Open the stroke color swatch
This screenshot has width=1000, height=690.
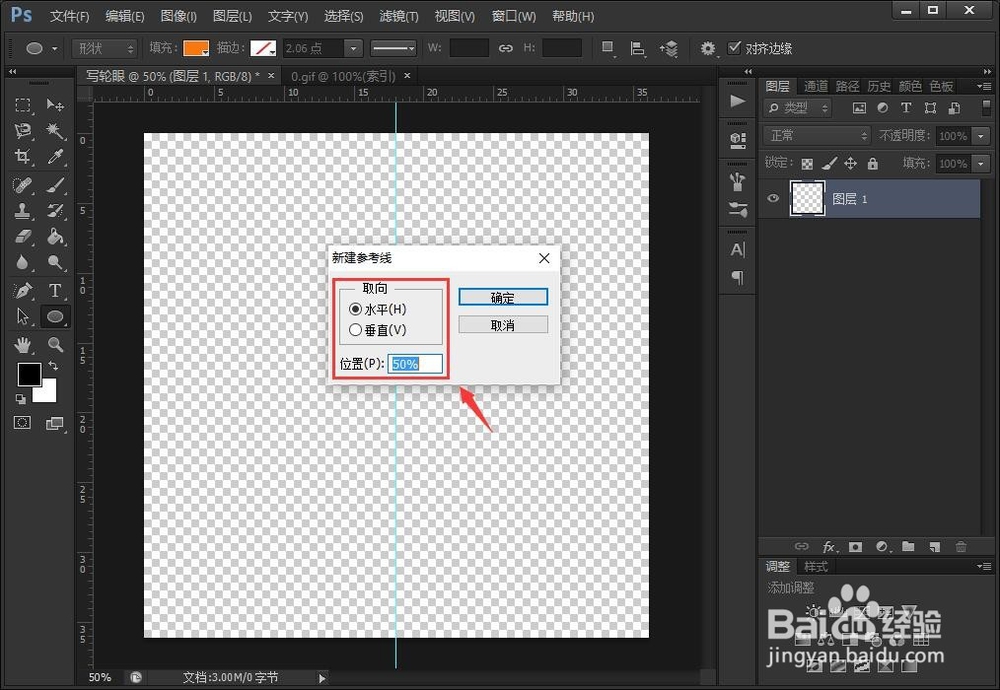coord(263,48)
